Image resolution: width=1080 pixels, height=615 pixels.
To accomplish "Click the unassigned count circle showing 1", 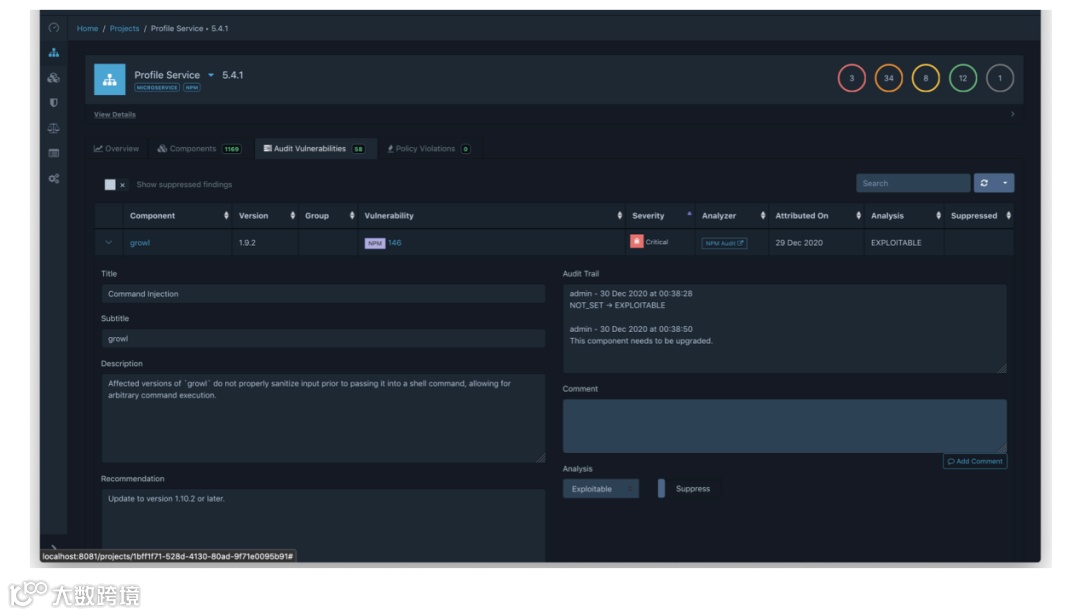I will (1000, 78).
